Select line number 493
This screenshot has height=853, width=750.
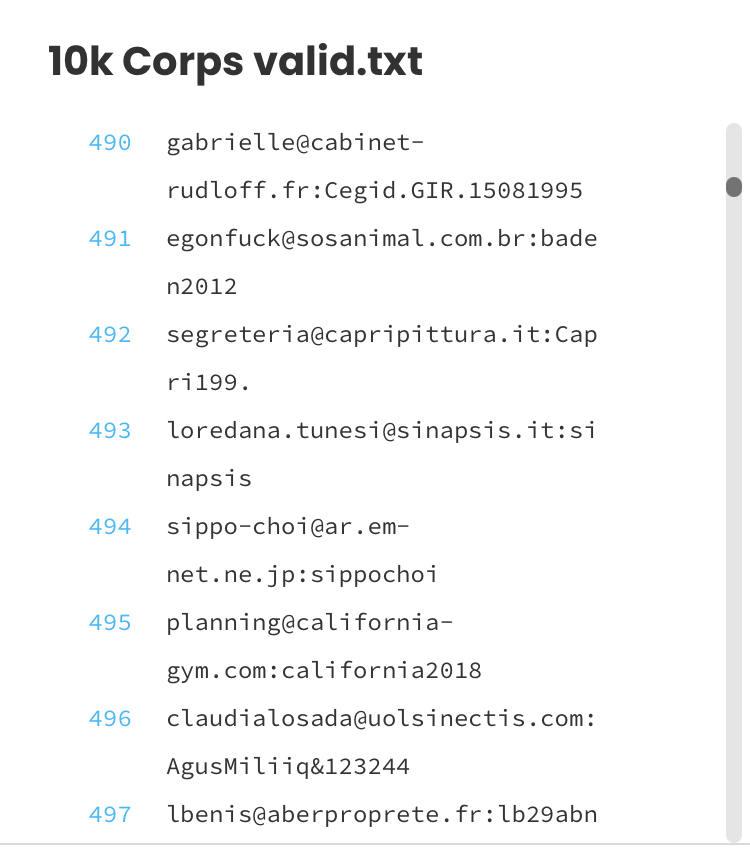click(x=110, y=431)
